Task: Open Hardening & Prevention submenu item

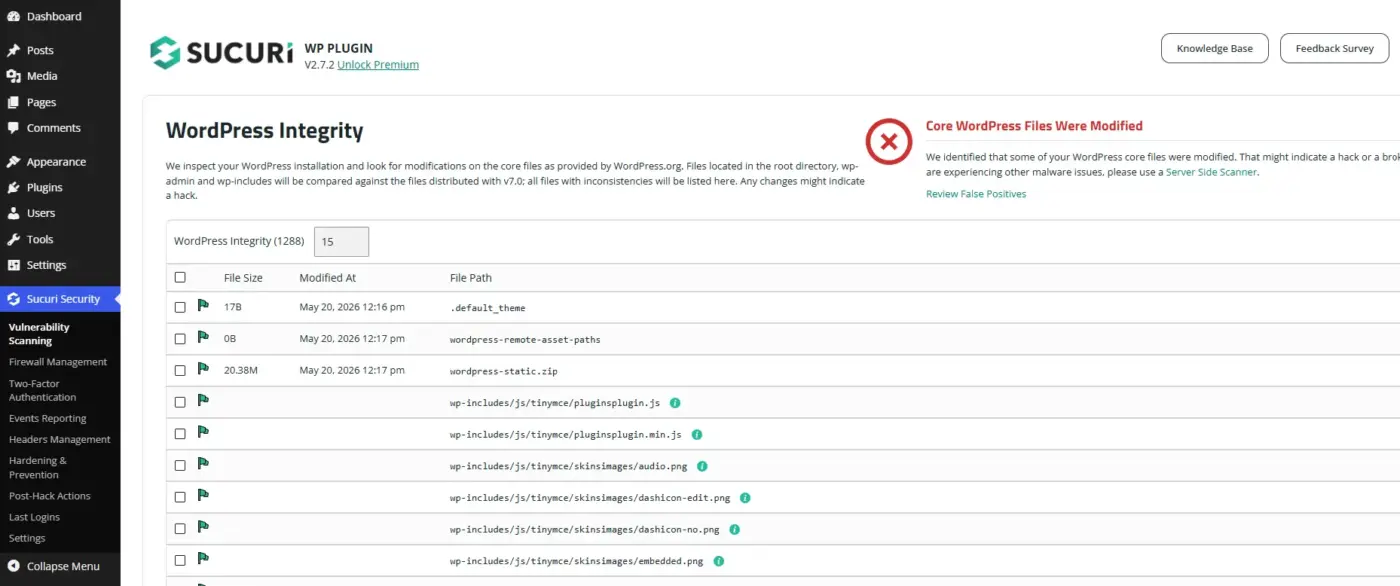Action: pos(38,467)
